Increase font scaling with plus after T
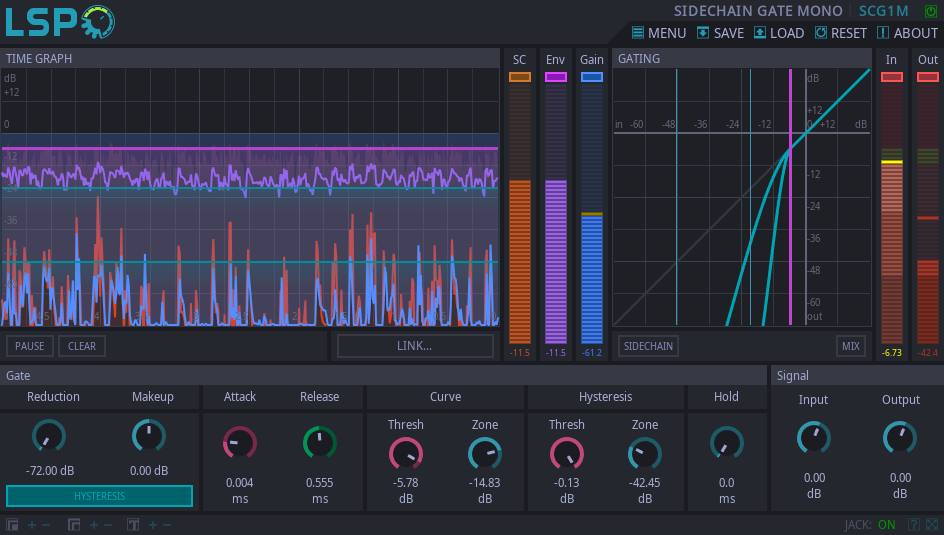Screen dimensions: 944x535 (153, 525)
